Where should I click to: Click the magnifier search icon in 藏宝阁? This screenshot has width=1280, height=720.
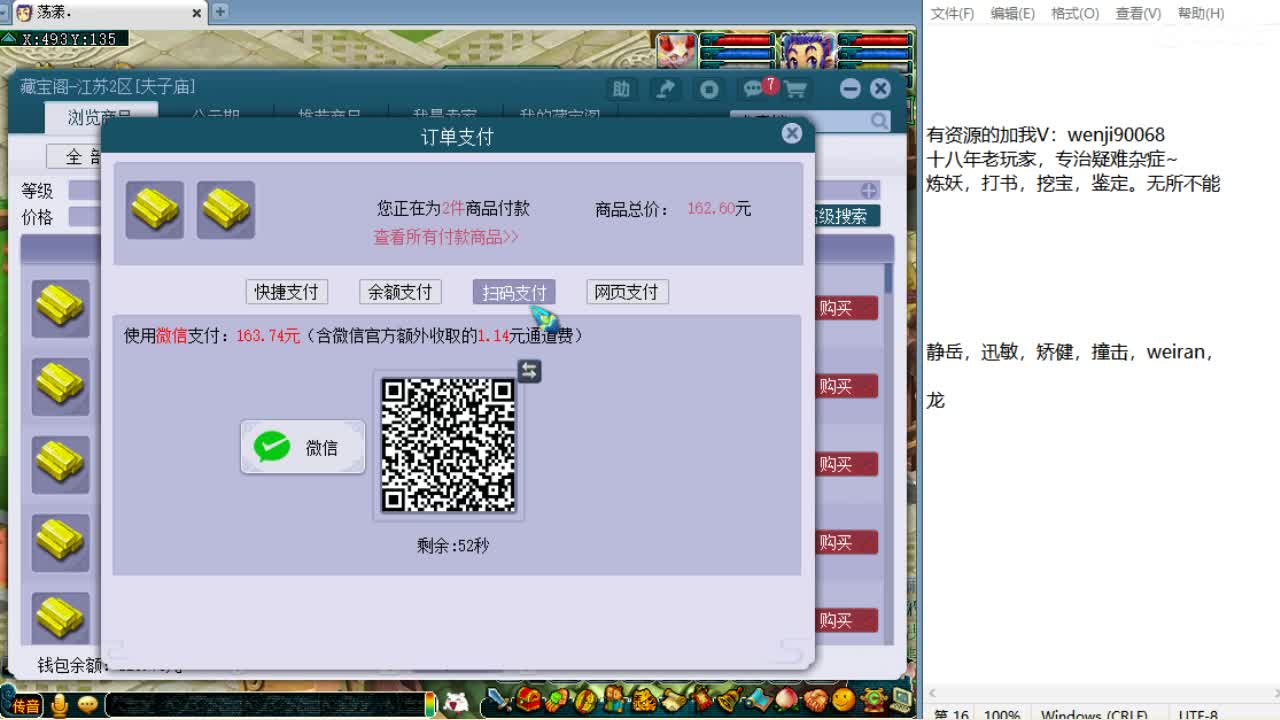(879, 121)
